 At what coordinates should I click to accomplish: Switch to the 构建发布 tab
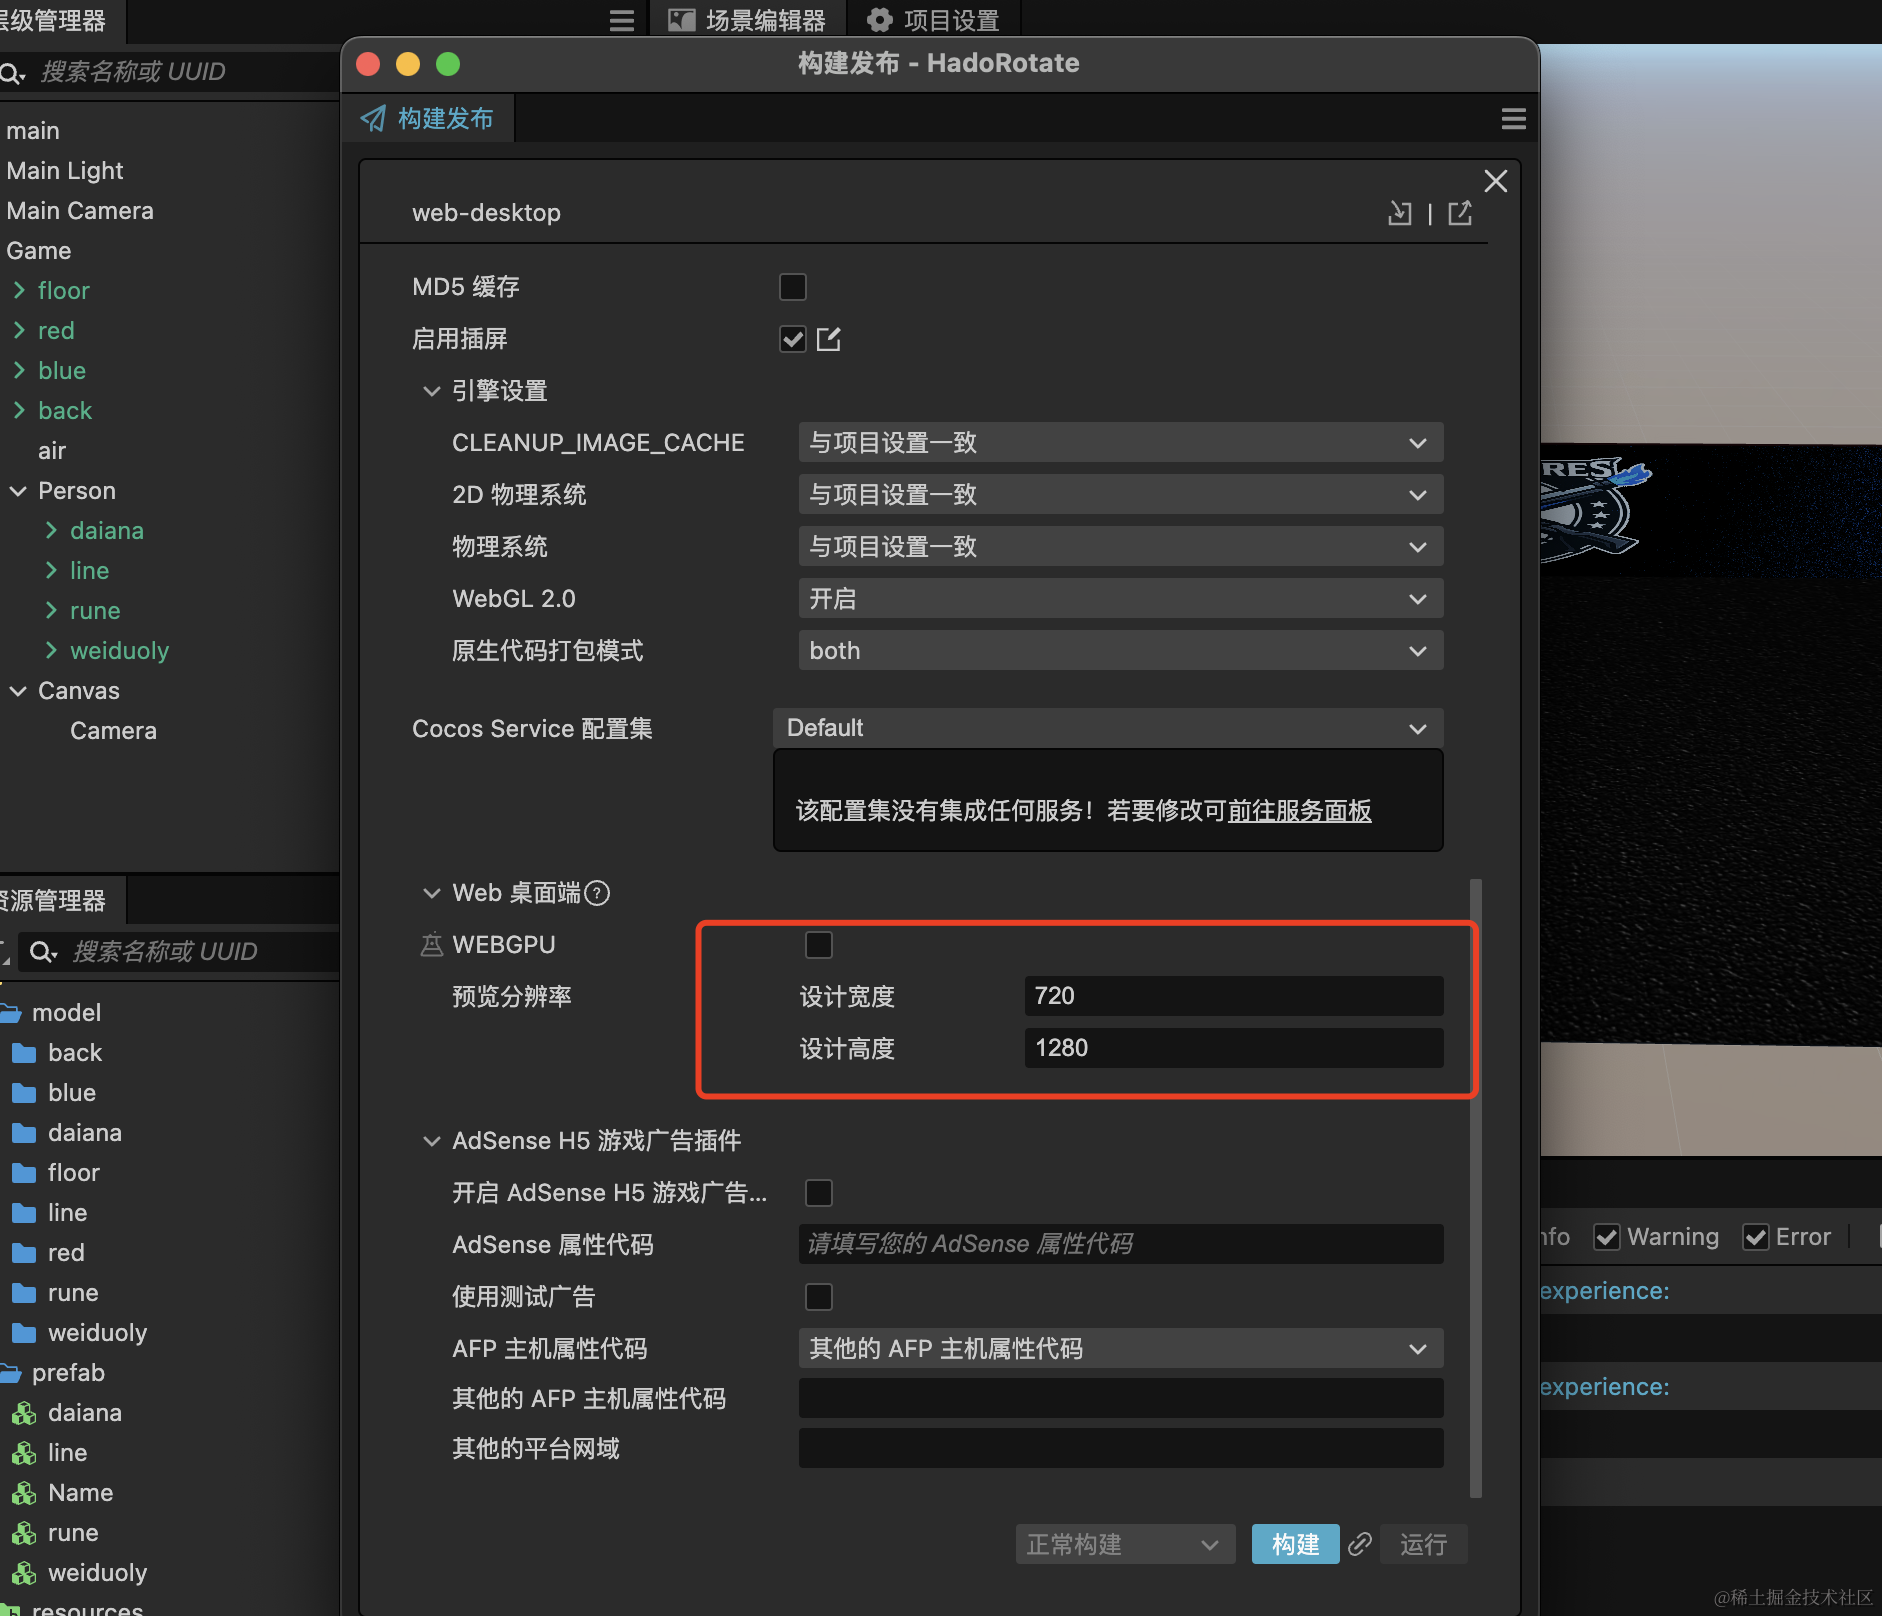[x=428, y=118]
